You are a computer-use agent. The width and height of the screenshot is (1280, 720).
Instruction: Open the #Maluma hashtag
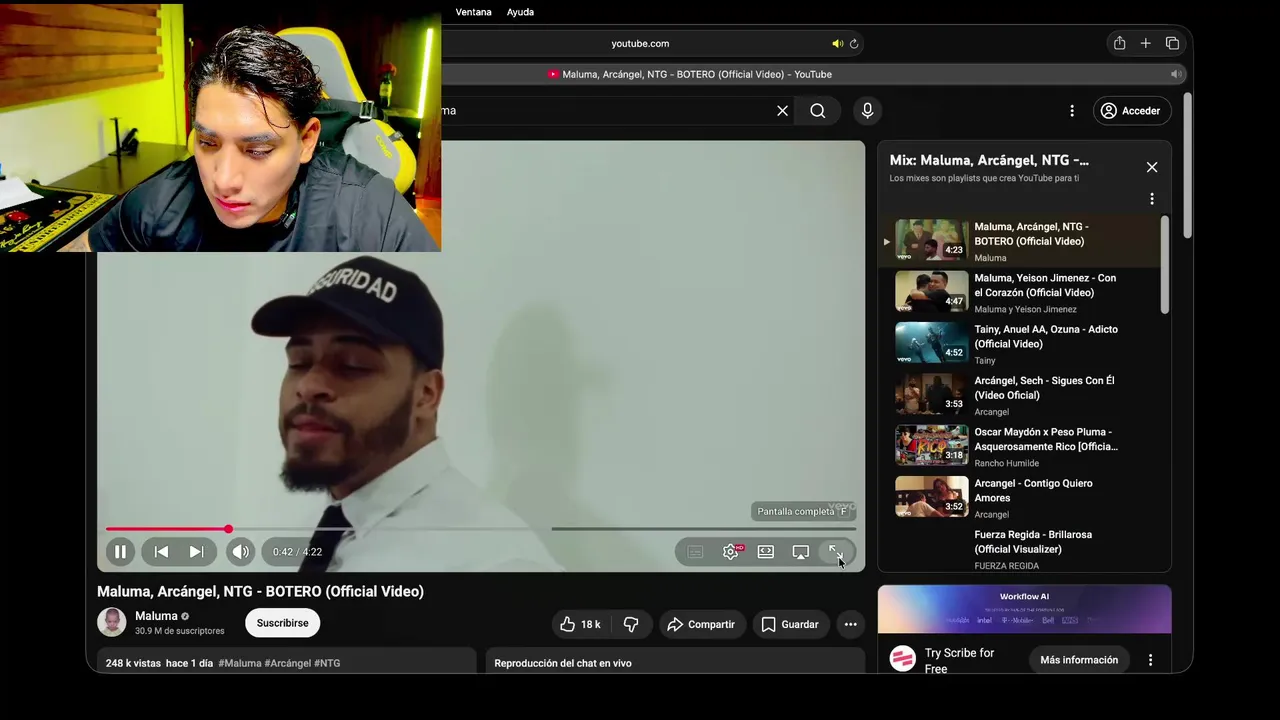pos(240,663)
